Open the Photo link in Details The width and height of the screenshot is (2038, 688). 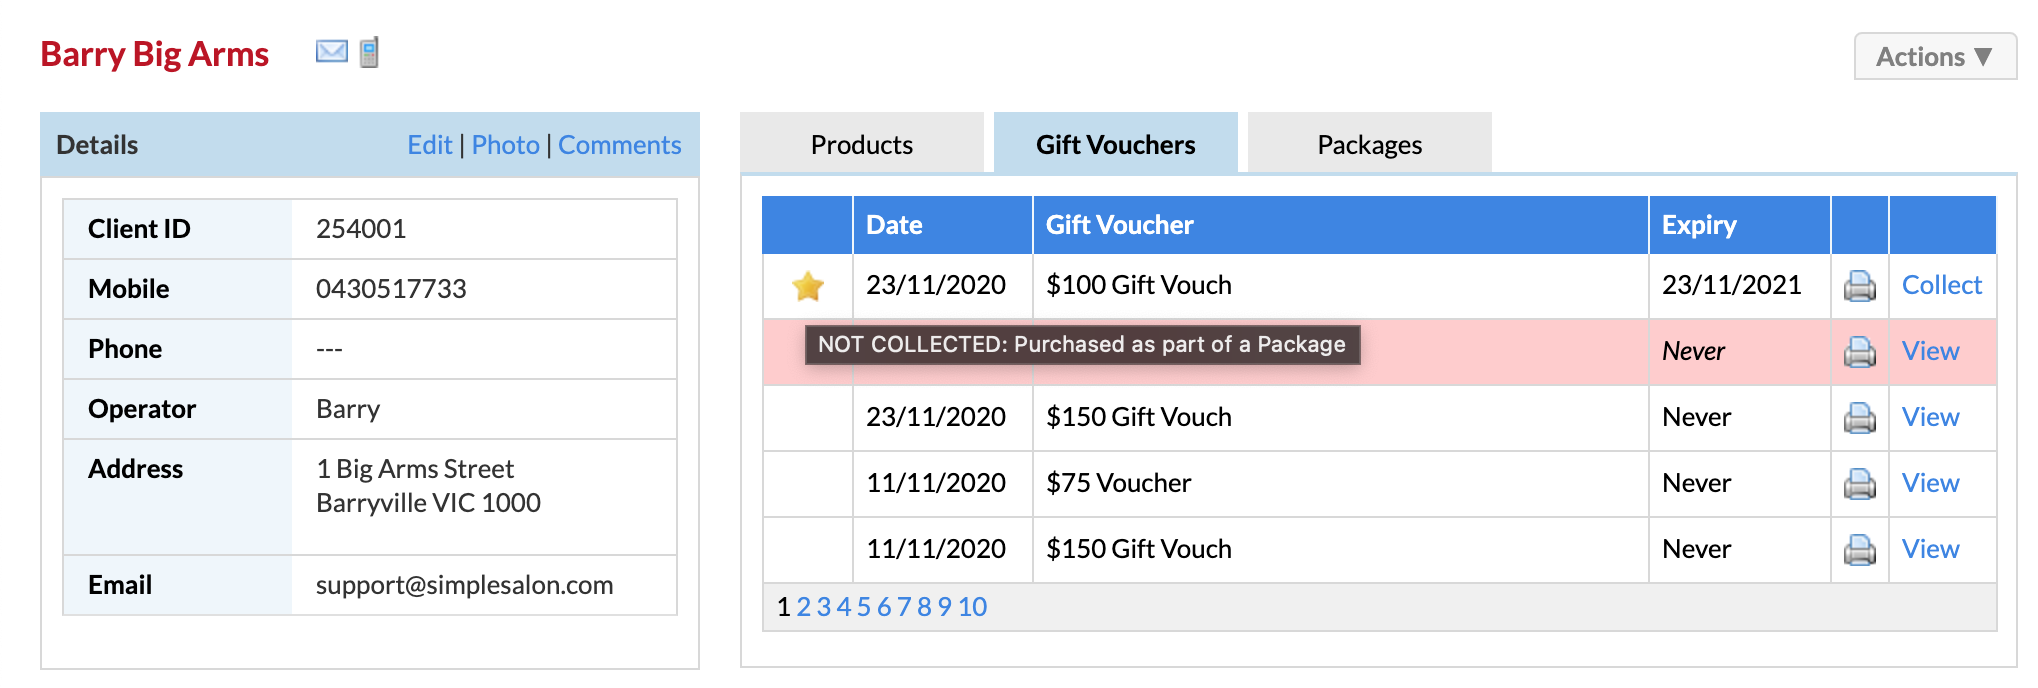pos(505,145)
